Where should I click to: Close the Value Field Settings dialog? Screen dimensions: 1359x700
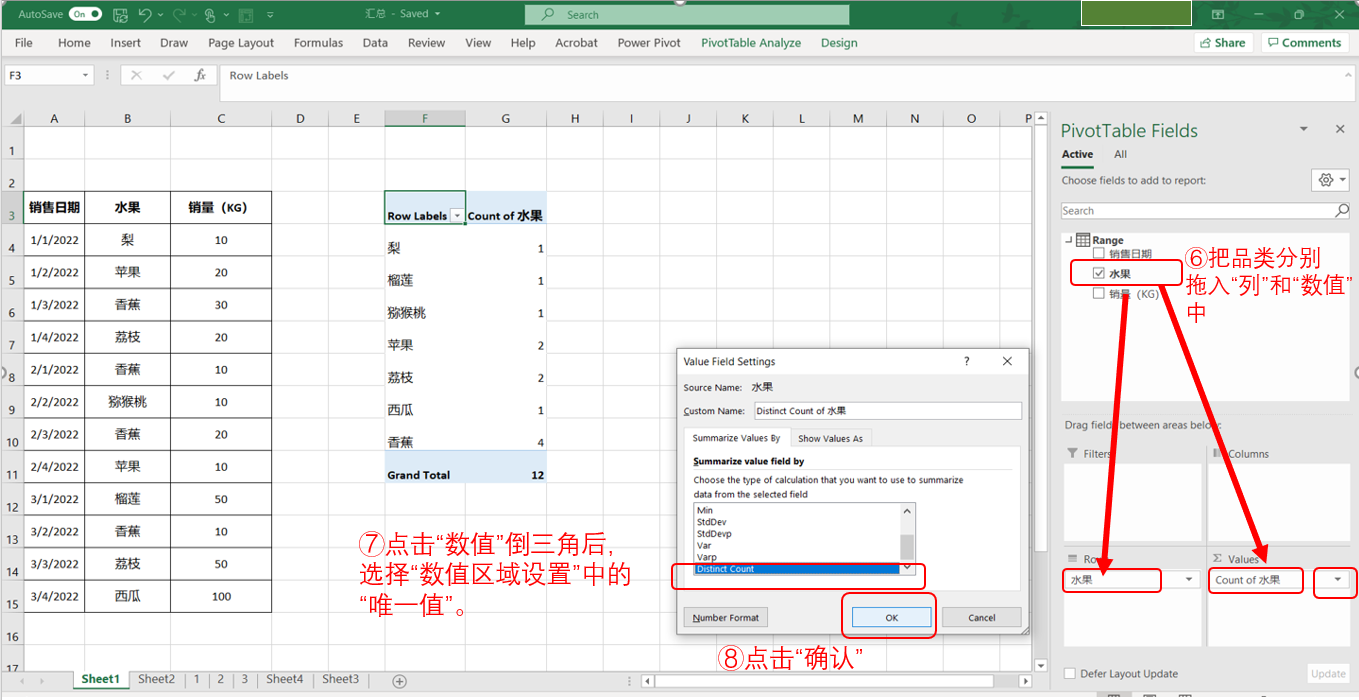click(1007, 362)
